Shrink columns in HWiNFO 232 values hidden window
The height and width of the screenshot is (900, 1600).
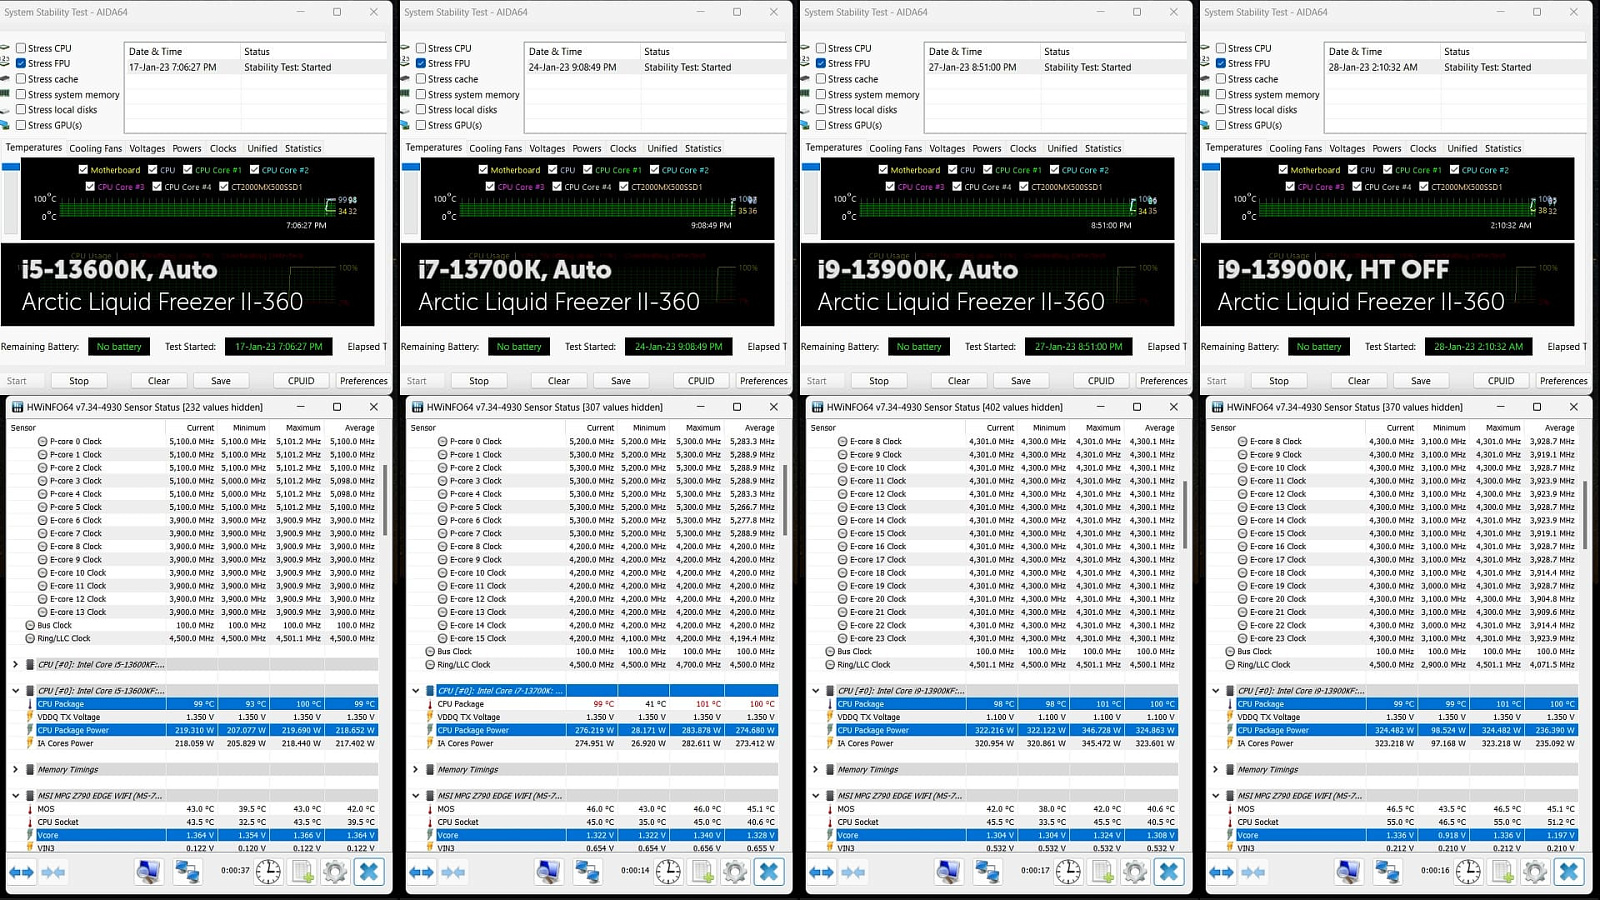(x=54, y=872)
